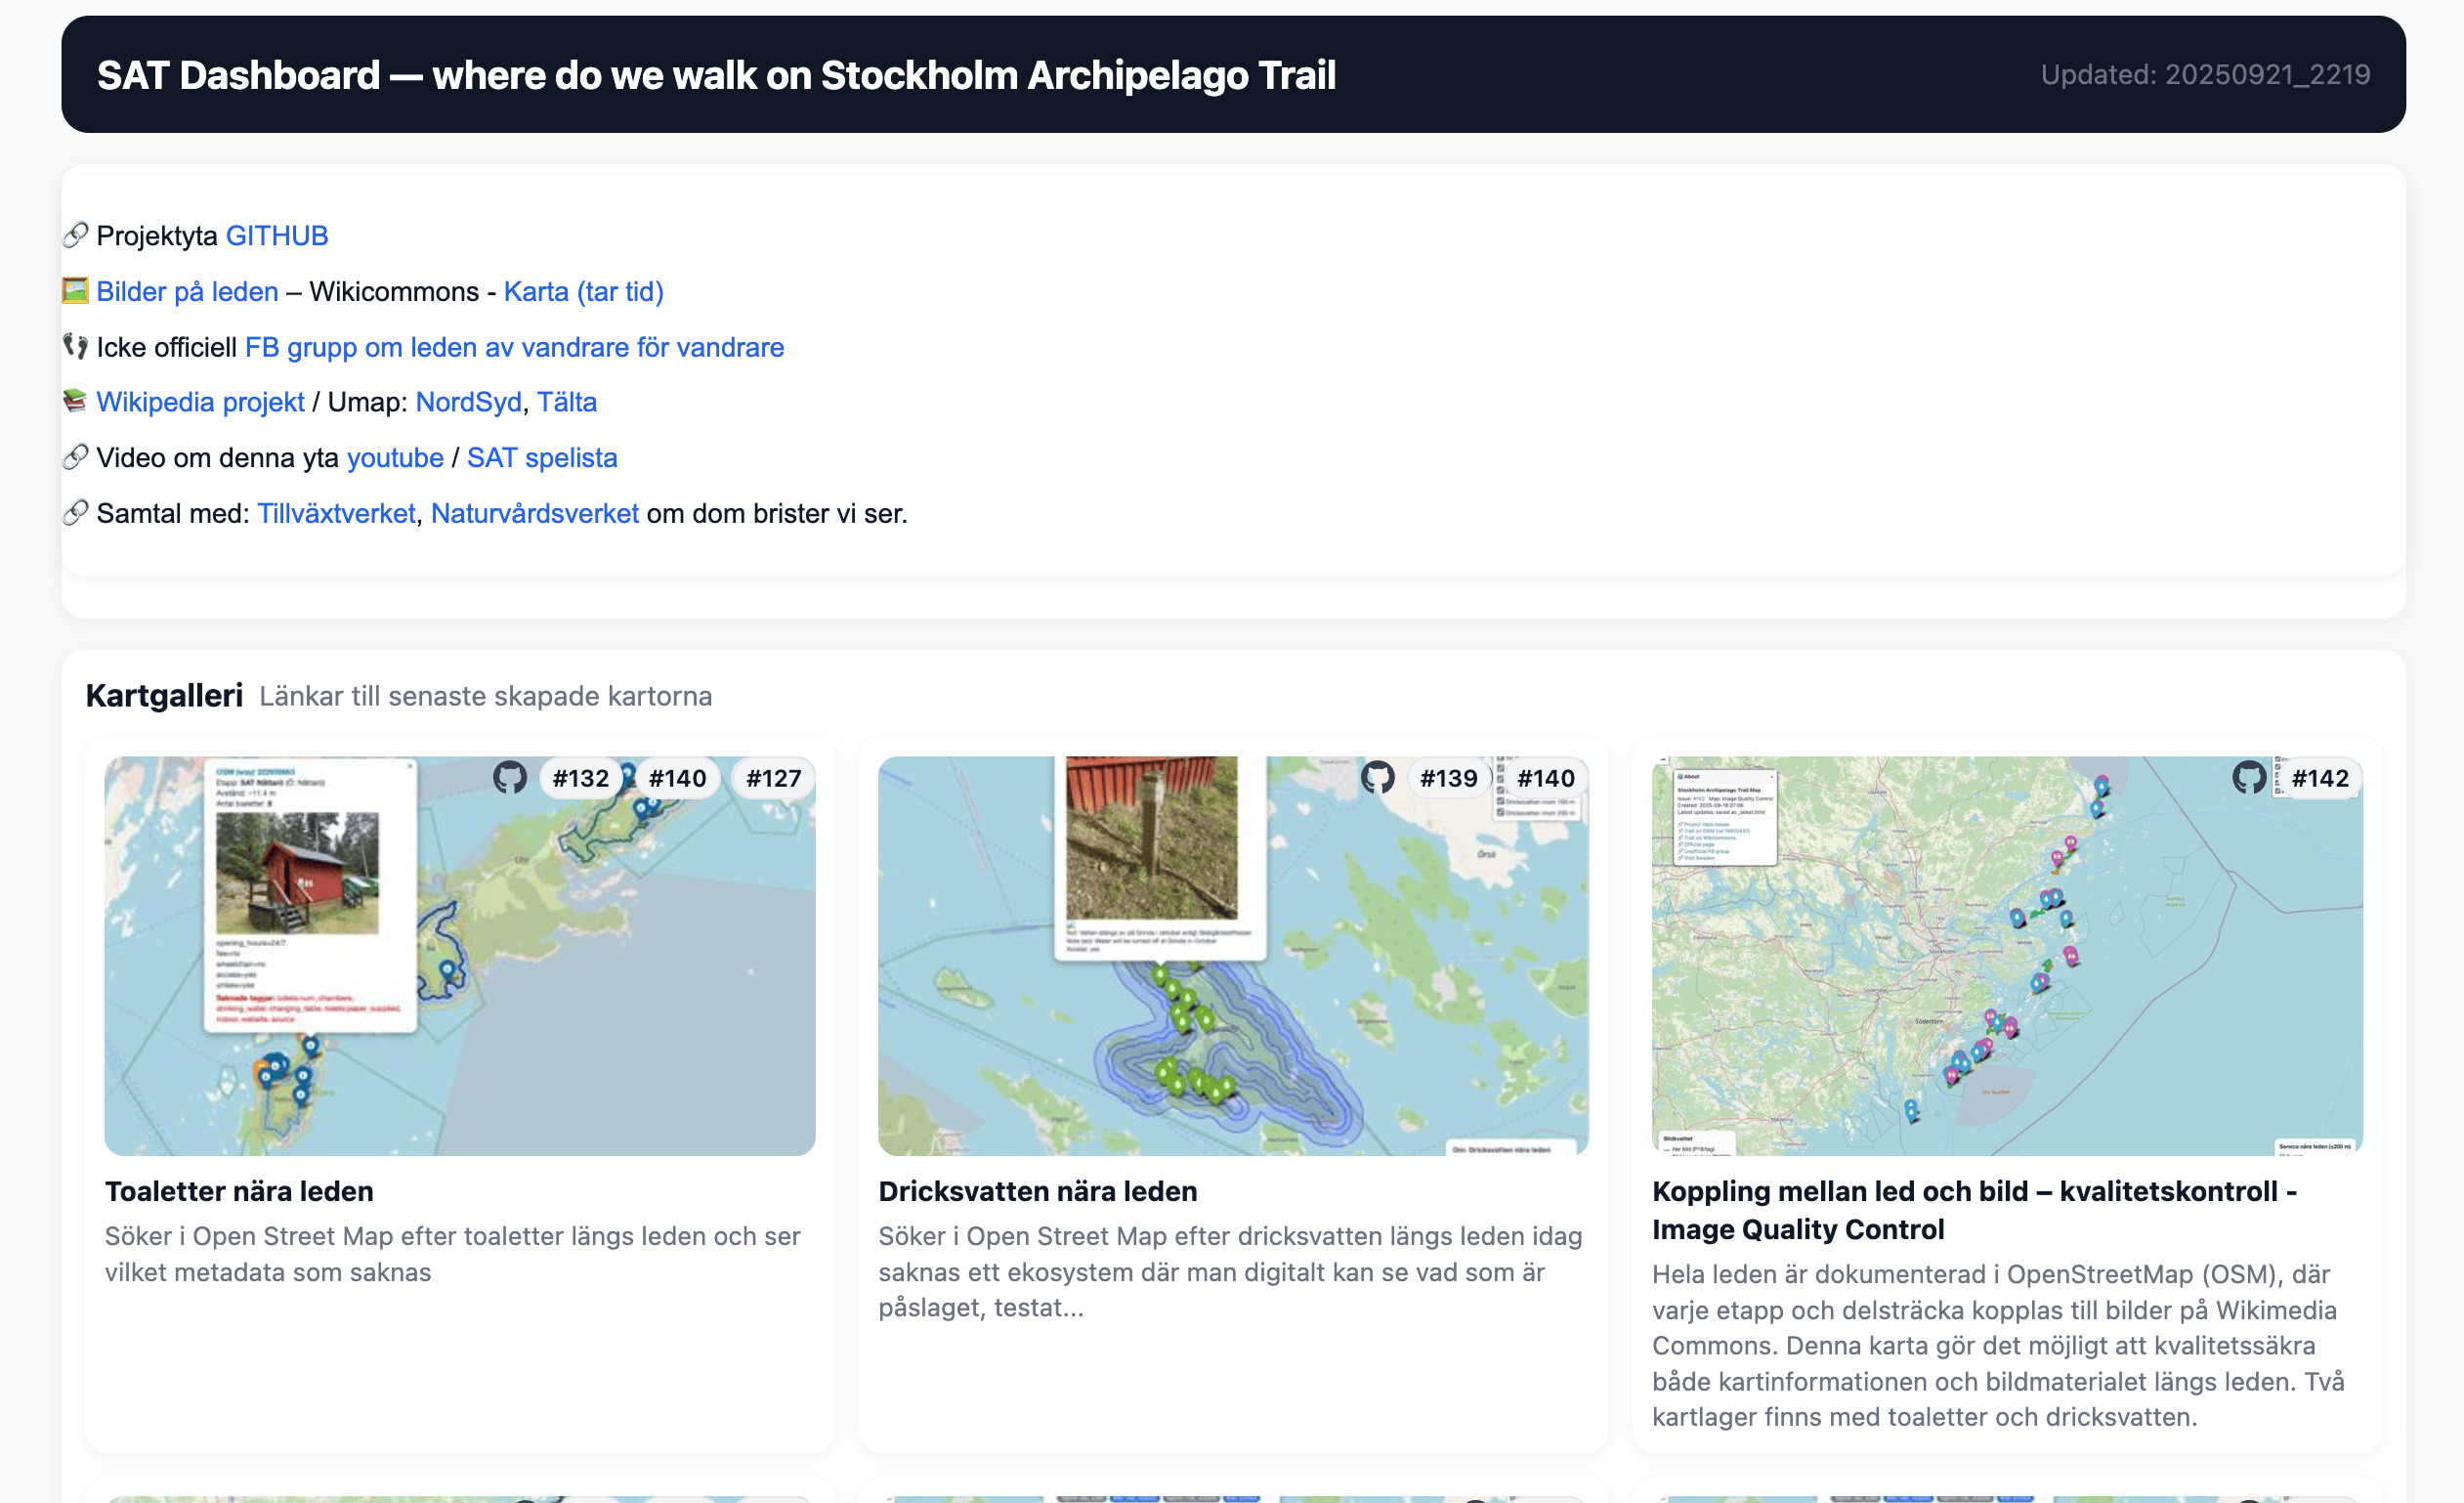Open NordSyd Umap link

tap(468, 402)
